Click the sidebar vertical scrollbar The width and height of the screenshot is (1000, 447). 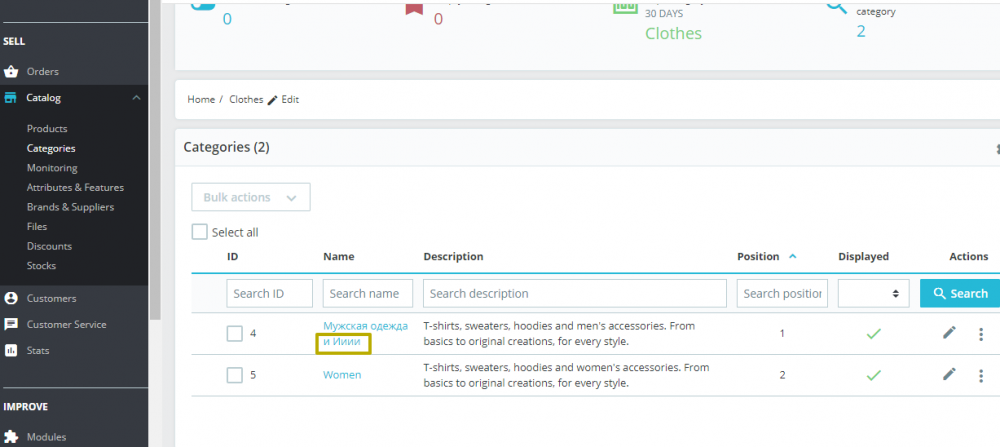coord(155,159)
